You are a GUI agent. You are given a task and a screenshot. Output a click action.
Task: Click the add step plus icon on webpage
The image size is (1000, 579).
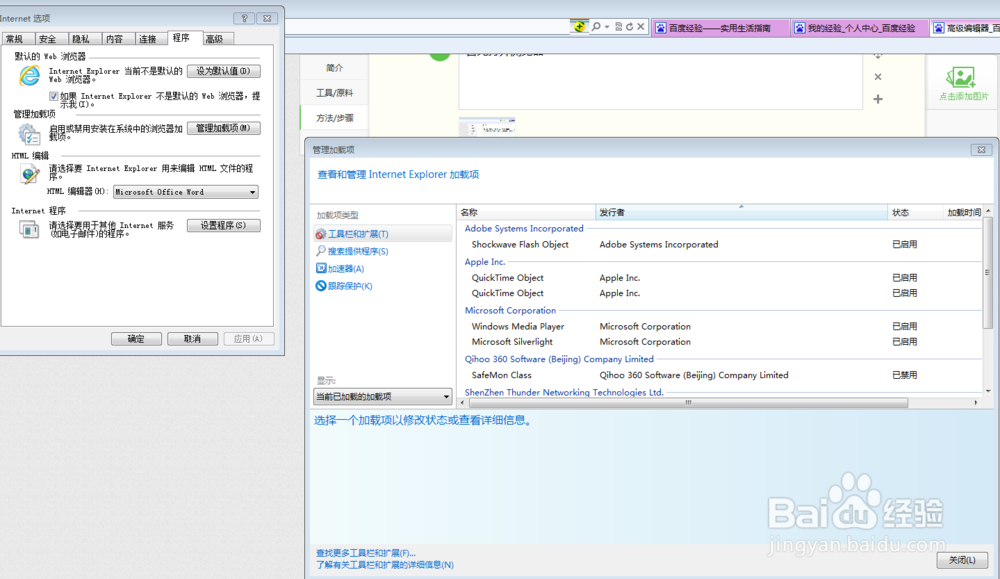[x=878, y=99]
